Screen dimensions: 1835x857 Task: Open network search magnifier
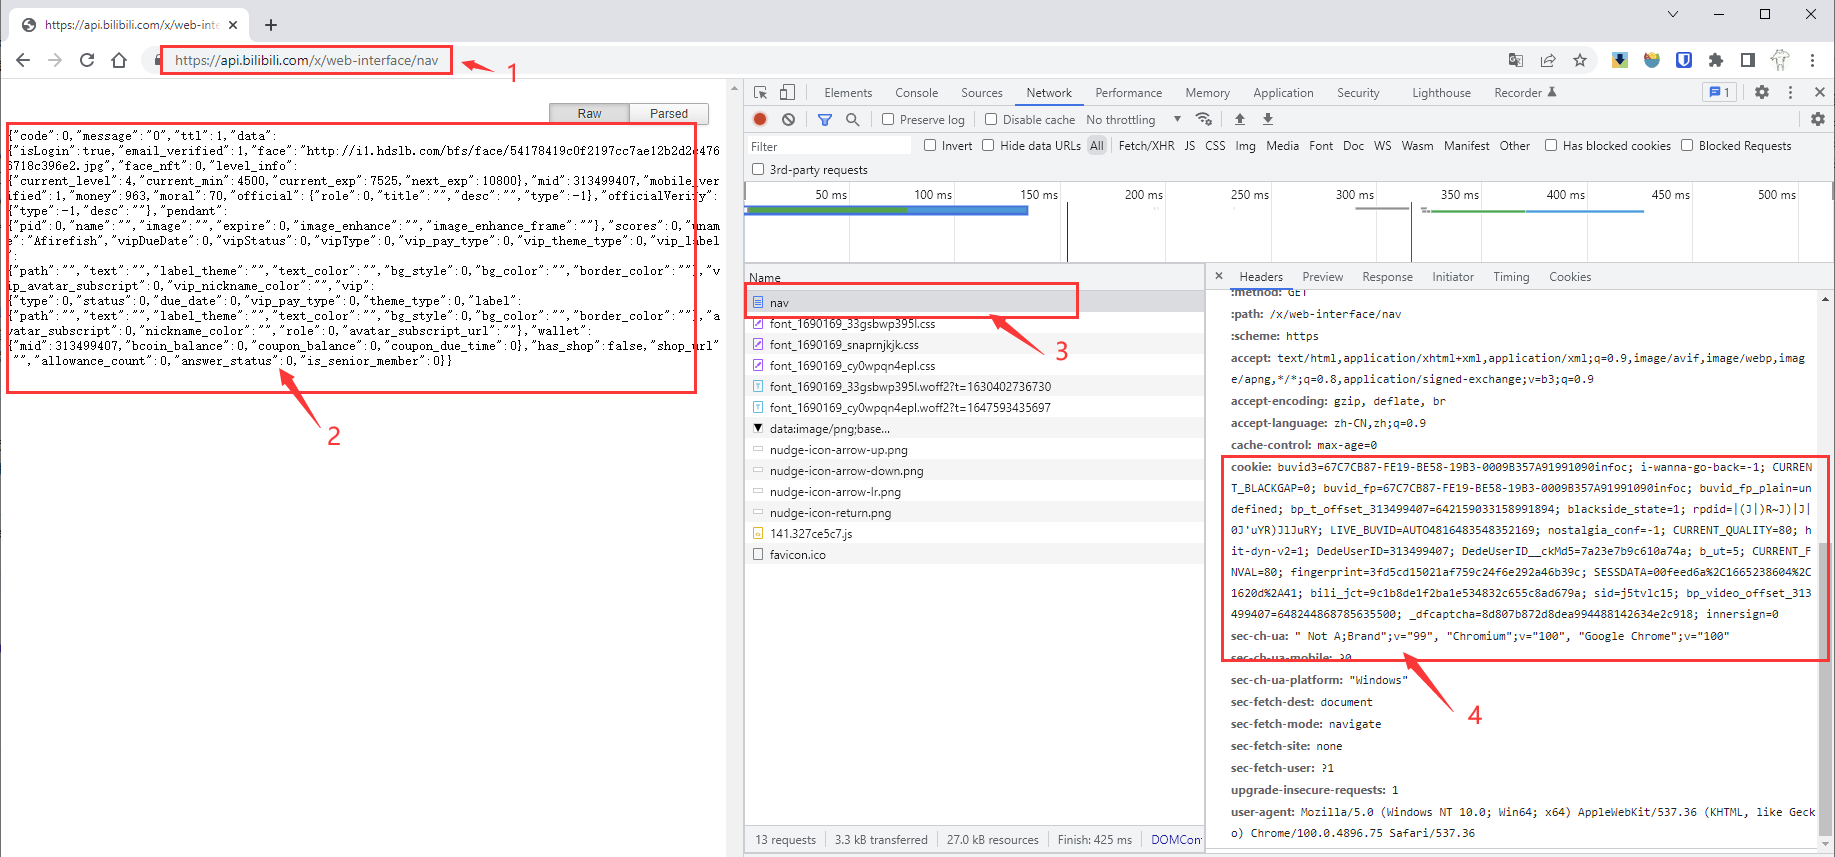pos(853,119)
